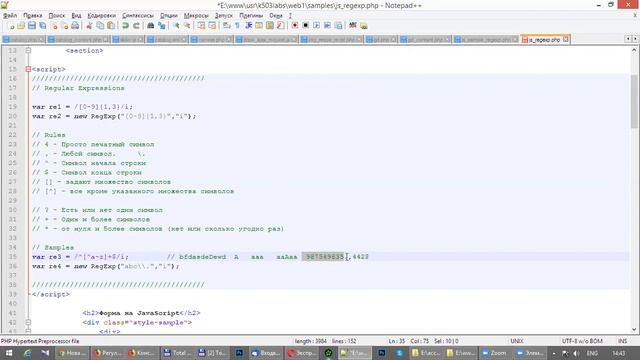Collapse the div fold marker at line 42
Screen dimensions: 640x360
(28, 322)
